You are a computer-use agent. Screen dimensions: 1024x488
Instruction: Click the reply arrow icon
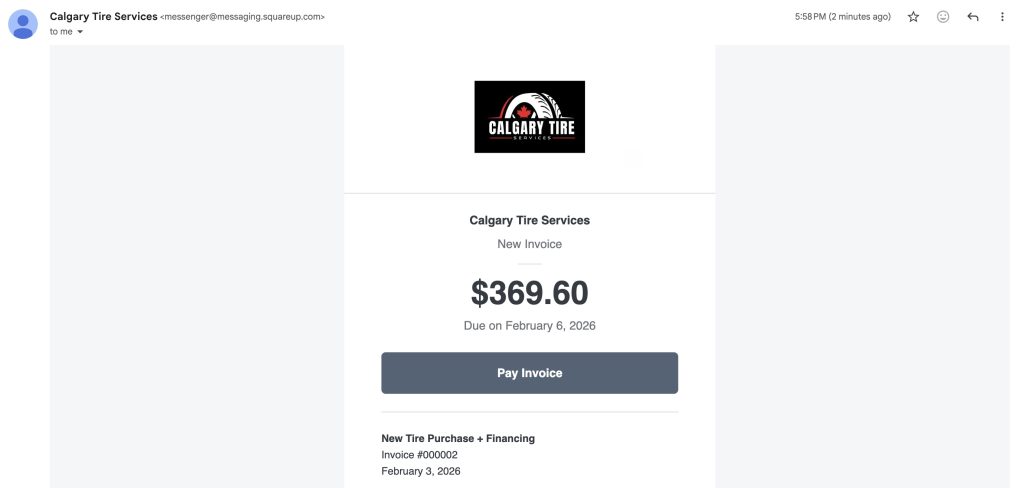pos(972,17)
